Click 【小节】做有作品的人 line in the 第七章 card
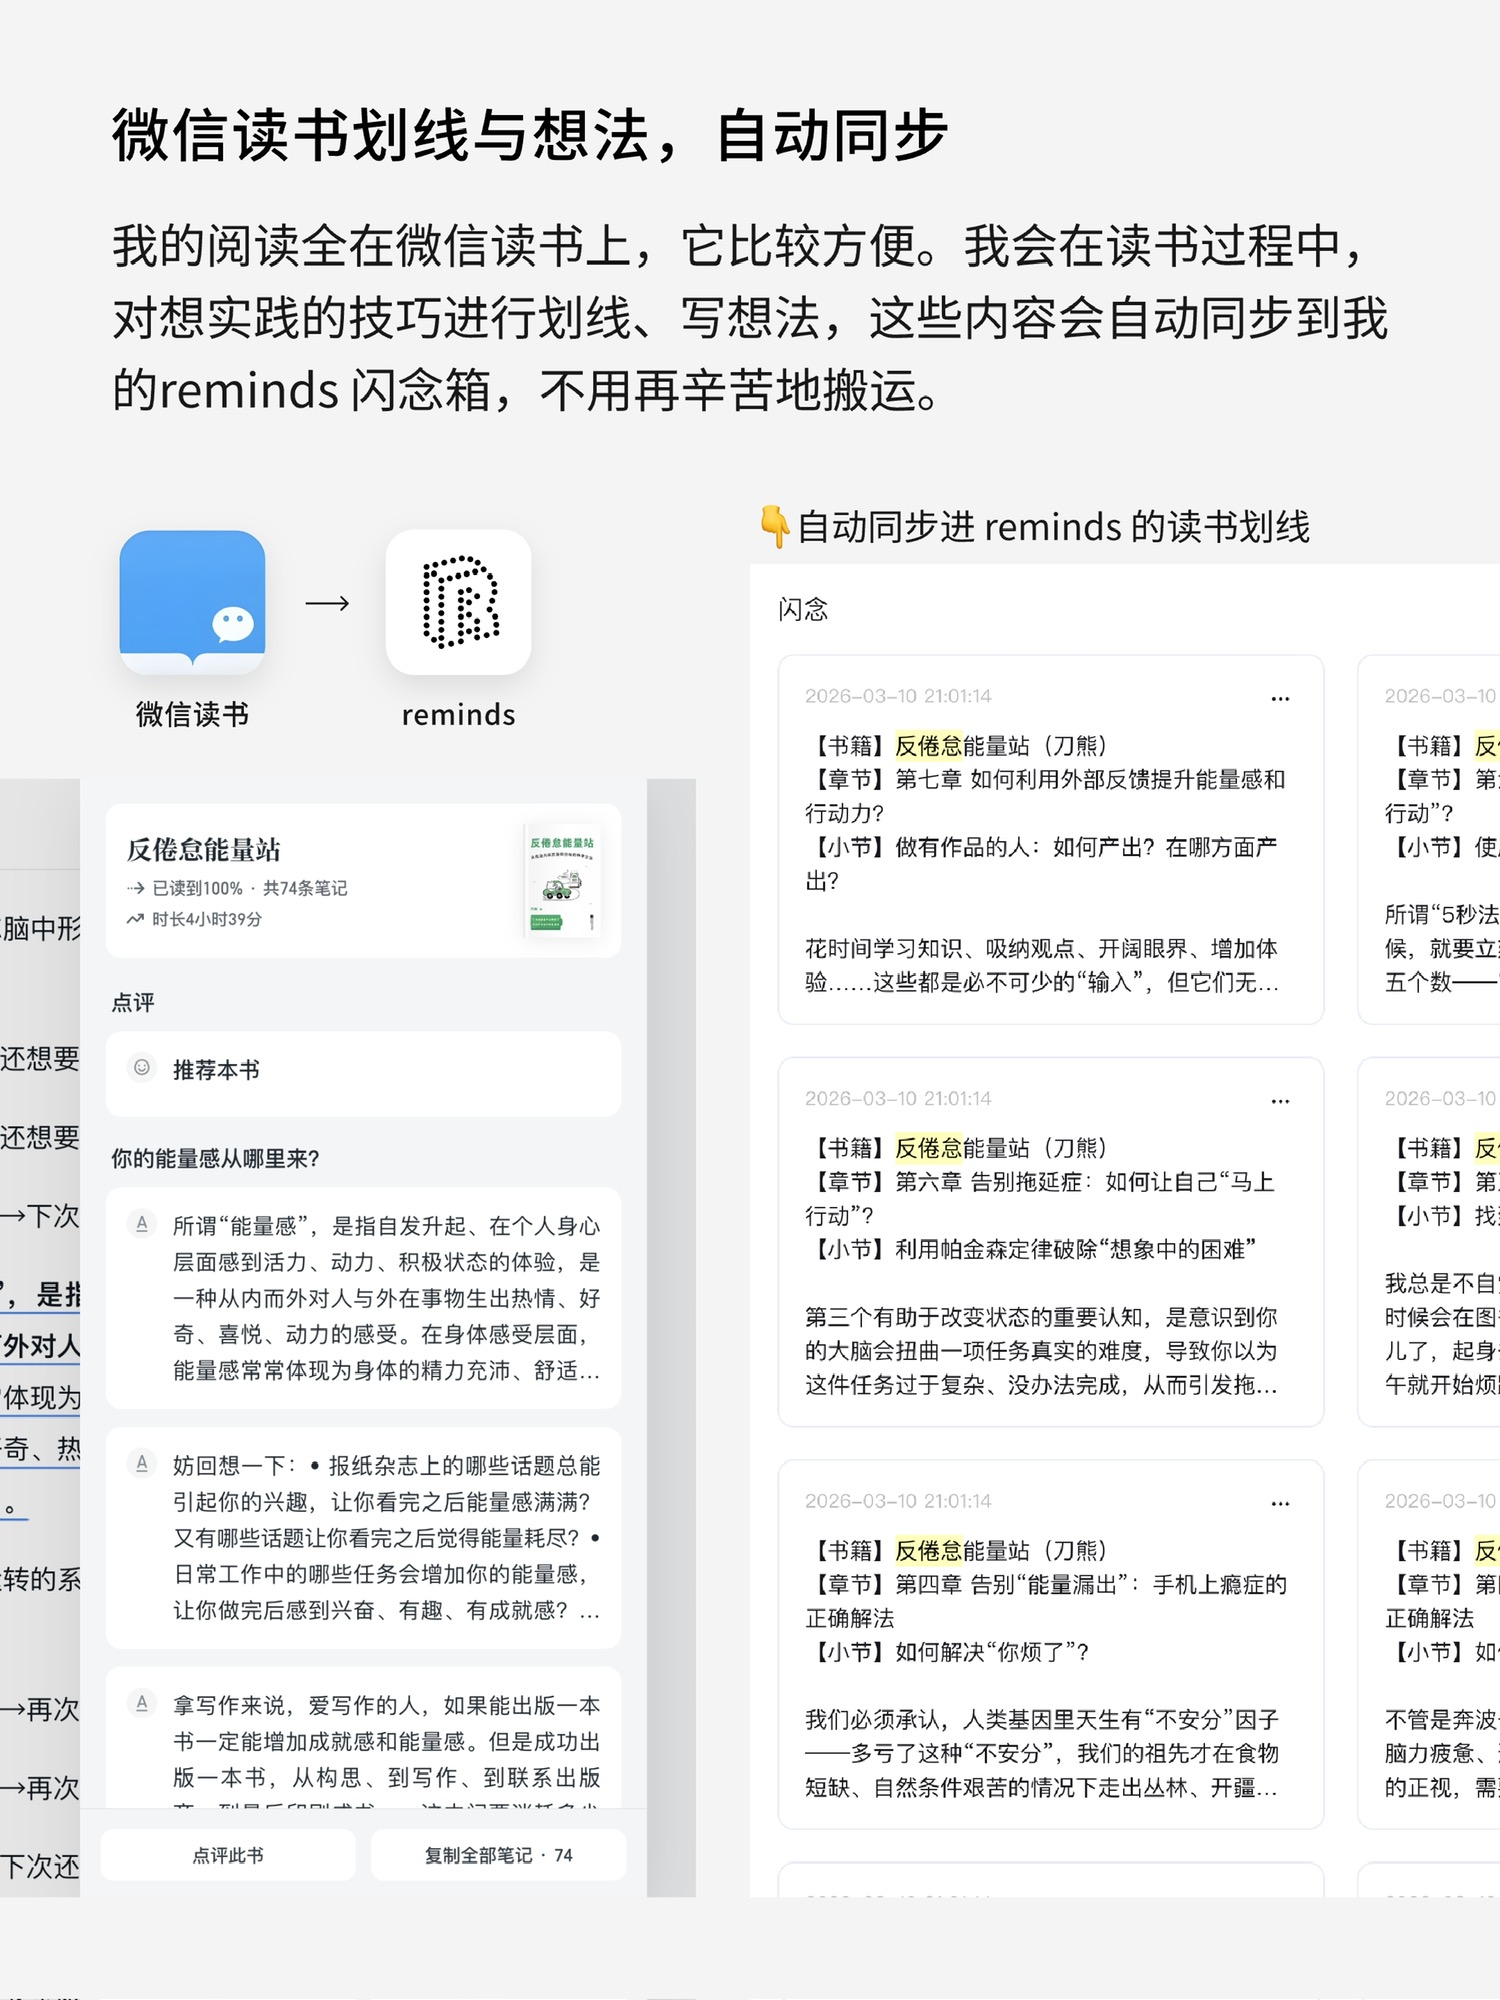 pyautogui.click(x=1041, y=864)
